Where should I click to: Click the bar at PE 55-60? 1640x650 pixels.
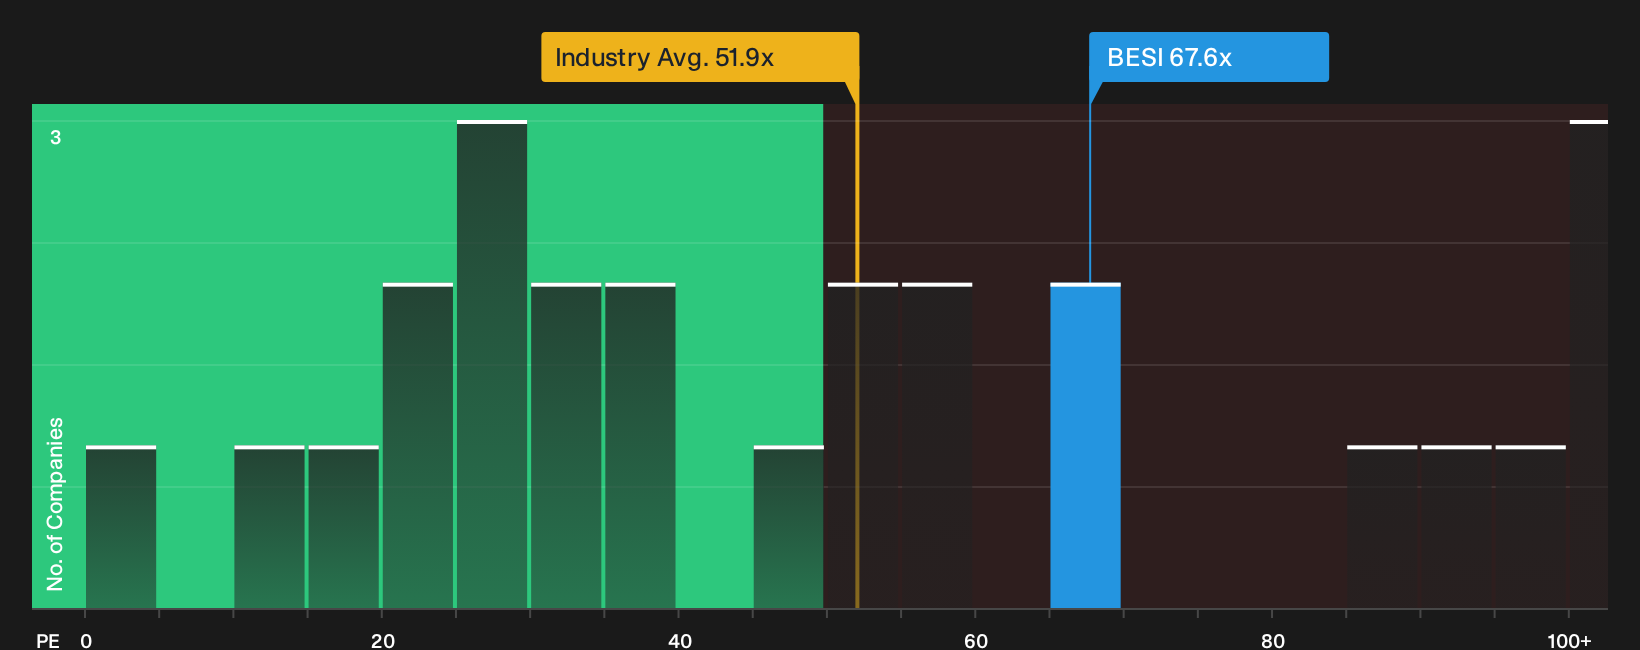click(x=937, y=446)
